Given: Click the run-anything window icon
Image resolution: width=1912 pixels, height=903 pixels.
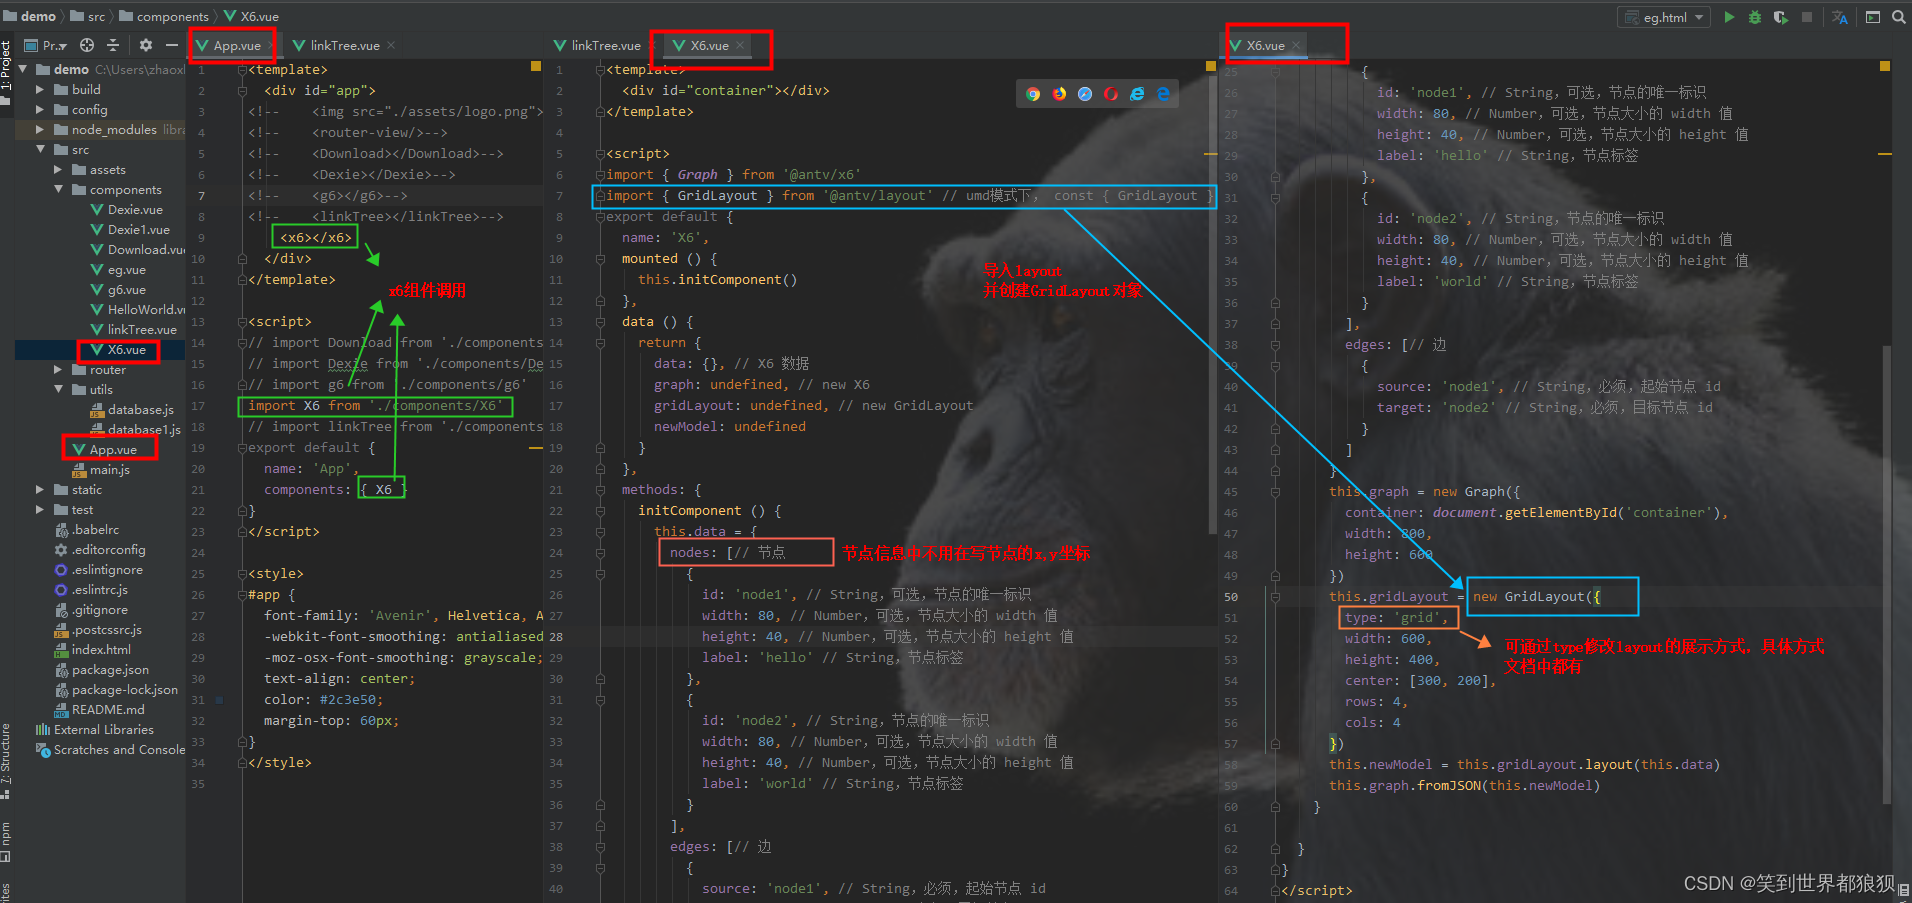Looking at the screenshot, I should click(x=1873, y=17).
